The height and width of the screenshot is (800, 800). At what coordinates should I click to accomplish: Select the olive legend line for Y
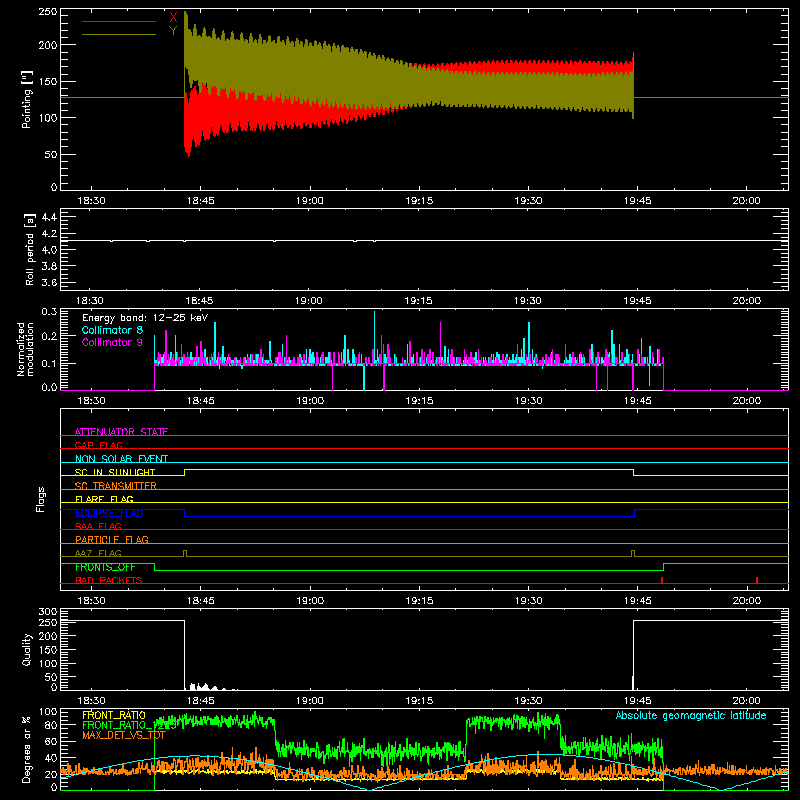(119, 34)
